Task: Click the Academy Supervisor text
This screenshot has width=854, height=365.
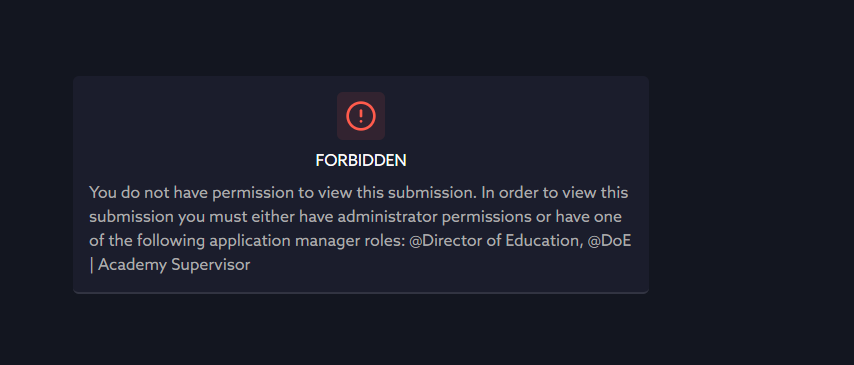Action: pos(174,265)
